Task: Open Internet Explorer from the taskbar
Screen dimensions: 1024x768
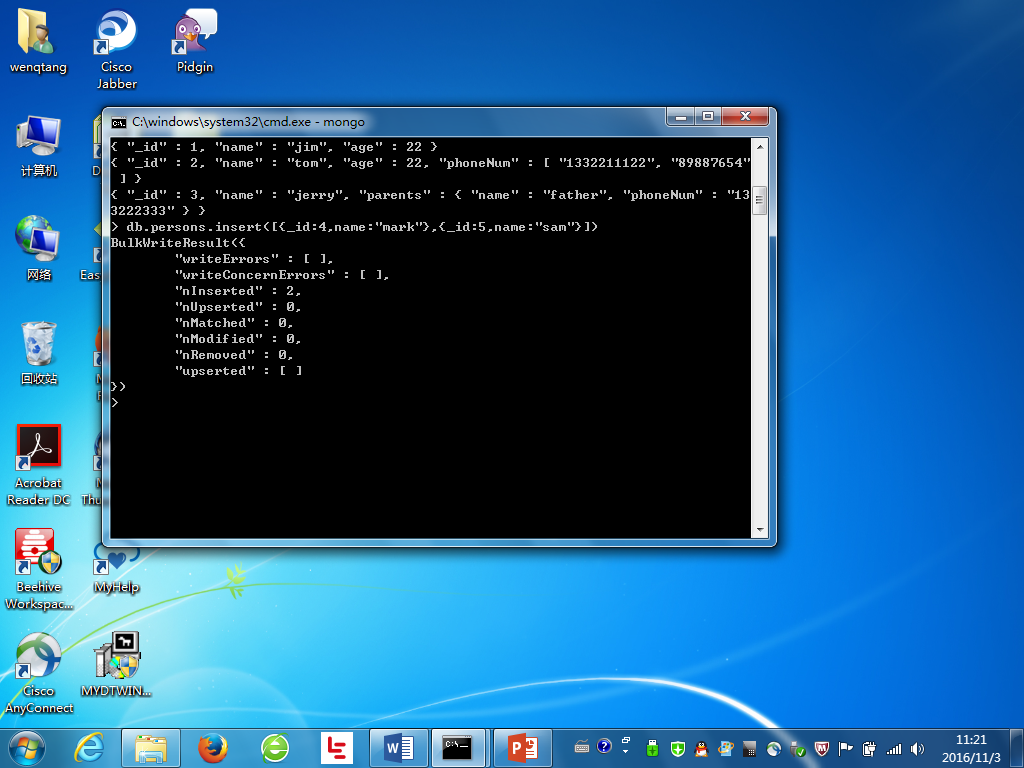Action: point(89,748)
